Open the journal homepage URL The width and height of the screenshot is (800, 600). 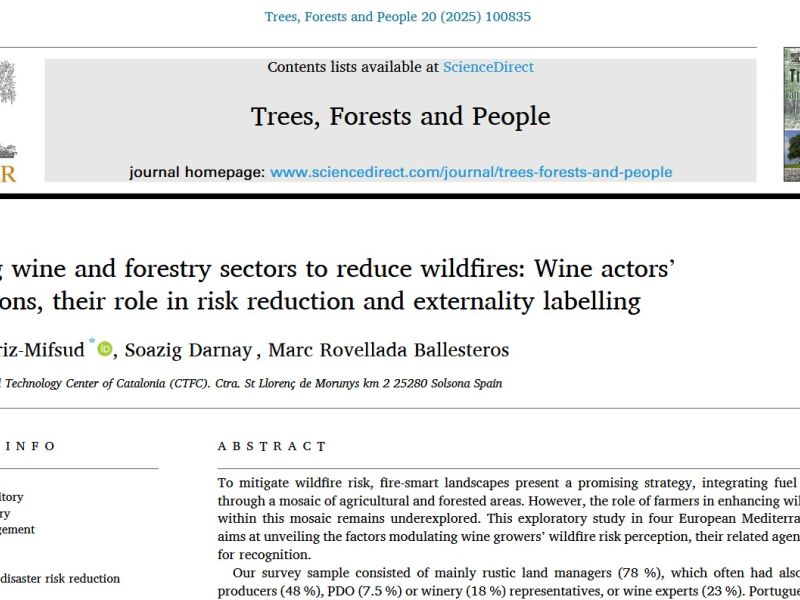[471, 172]
